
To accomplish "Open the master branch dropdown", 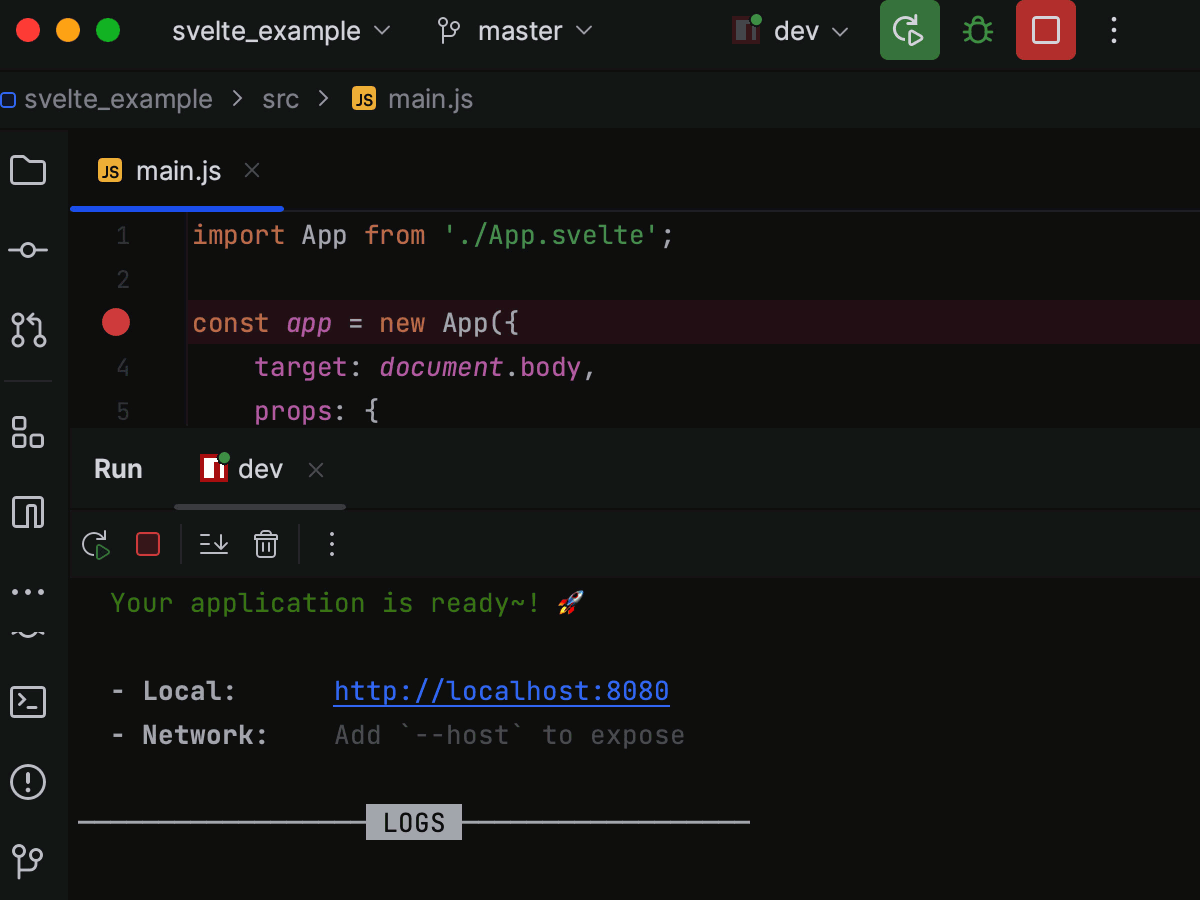I will click(516, 31).
